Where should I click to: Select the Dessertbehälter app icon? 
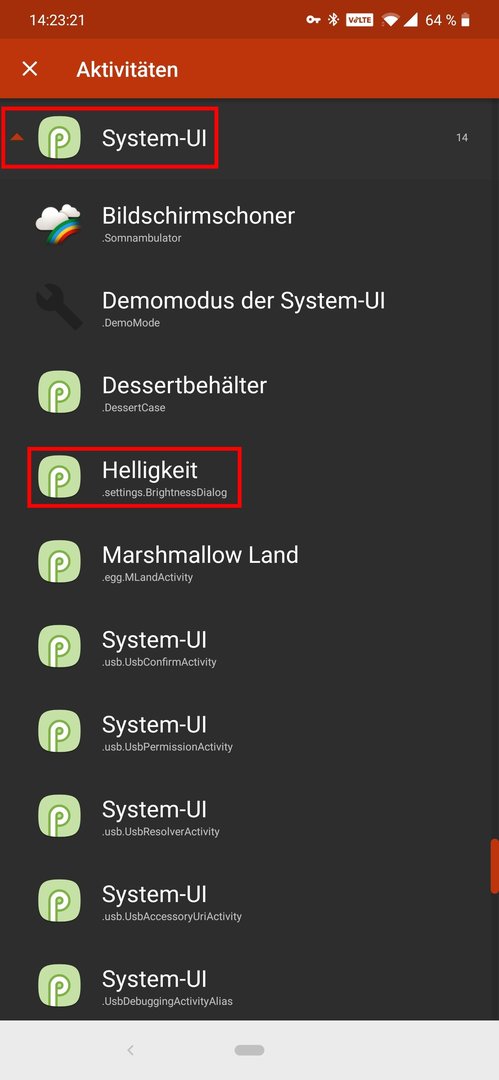[x=59, y=392]
